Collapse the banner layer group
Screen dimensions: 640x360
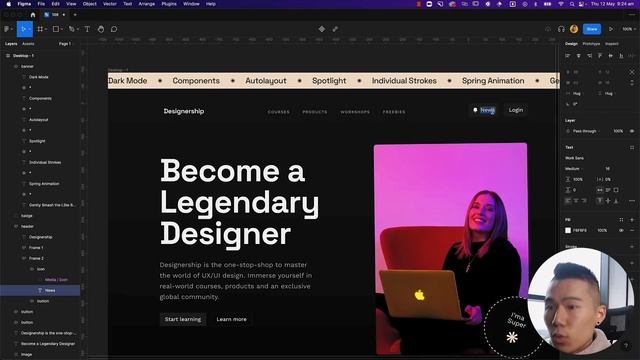tap(16, 66)
